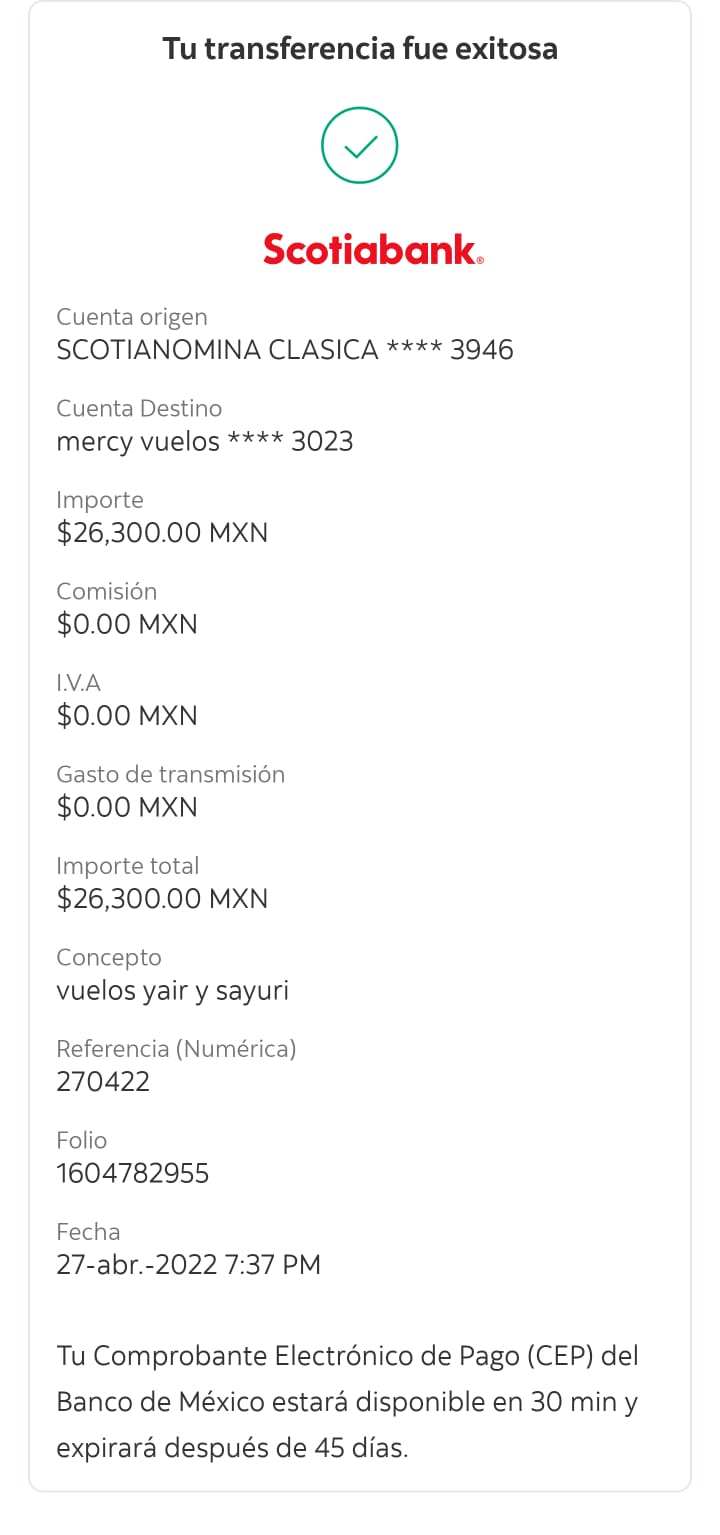The image size is (720, 1535).
Task: Click the Importe amount $26,300.00 MXN
Action: point(162,533)
